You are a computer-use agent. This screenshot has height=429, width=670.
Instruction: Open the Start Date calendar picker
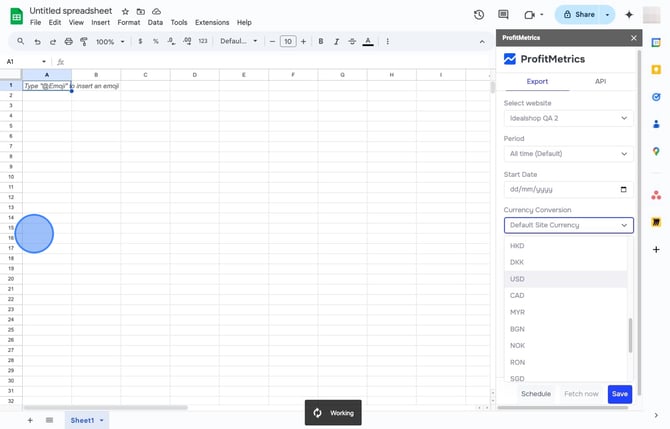tap(623, 189)
